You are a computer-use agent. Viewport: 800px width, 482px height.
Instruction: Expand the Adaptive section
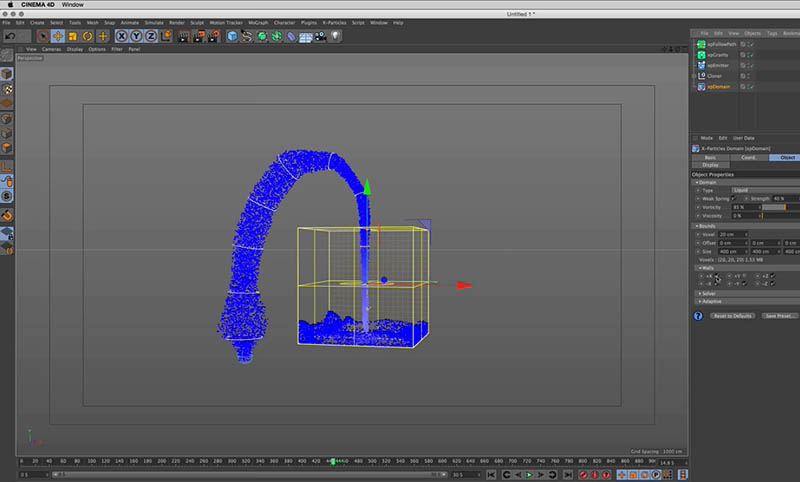(709, 301)
